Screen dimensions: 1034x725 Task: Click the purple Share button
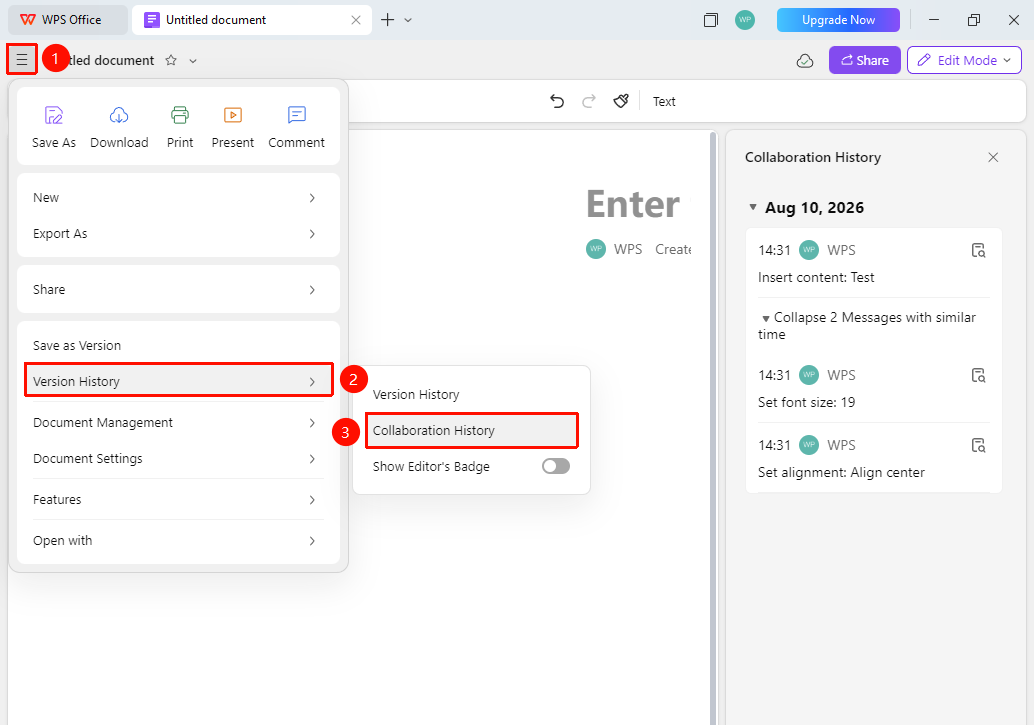pos(865,60)
